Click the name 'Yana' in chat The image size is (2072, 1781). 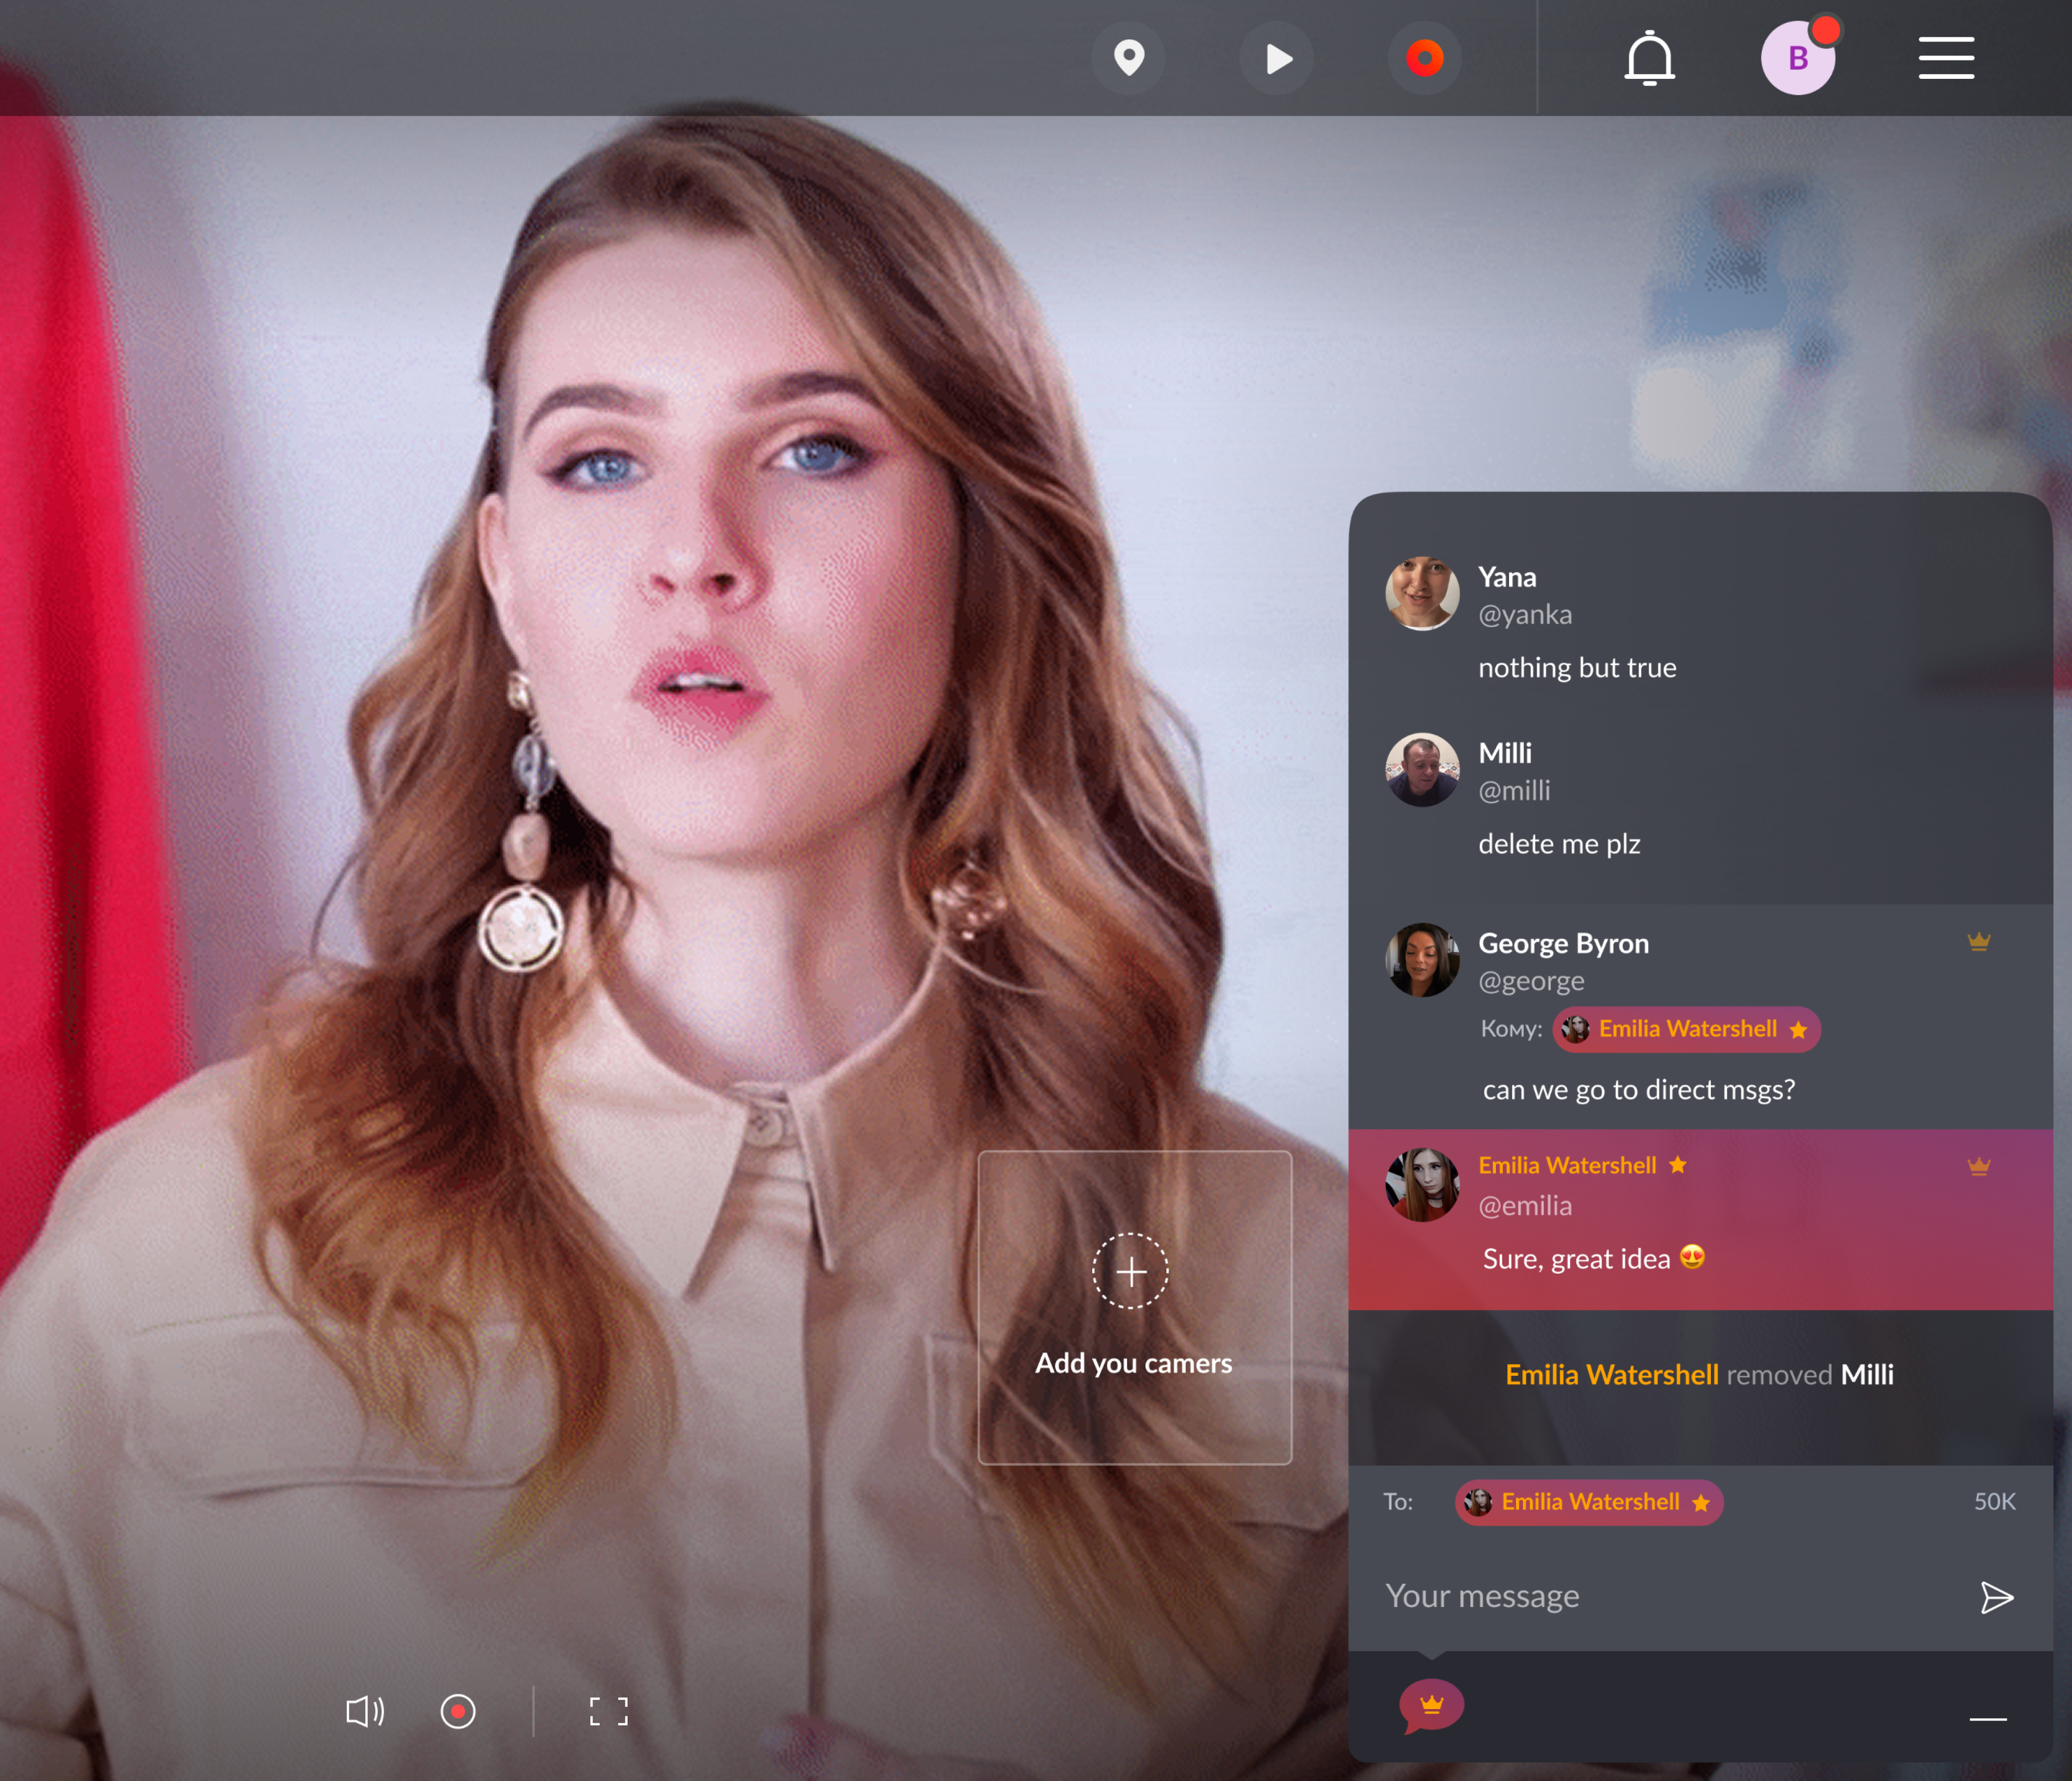[1507, 577]
